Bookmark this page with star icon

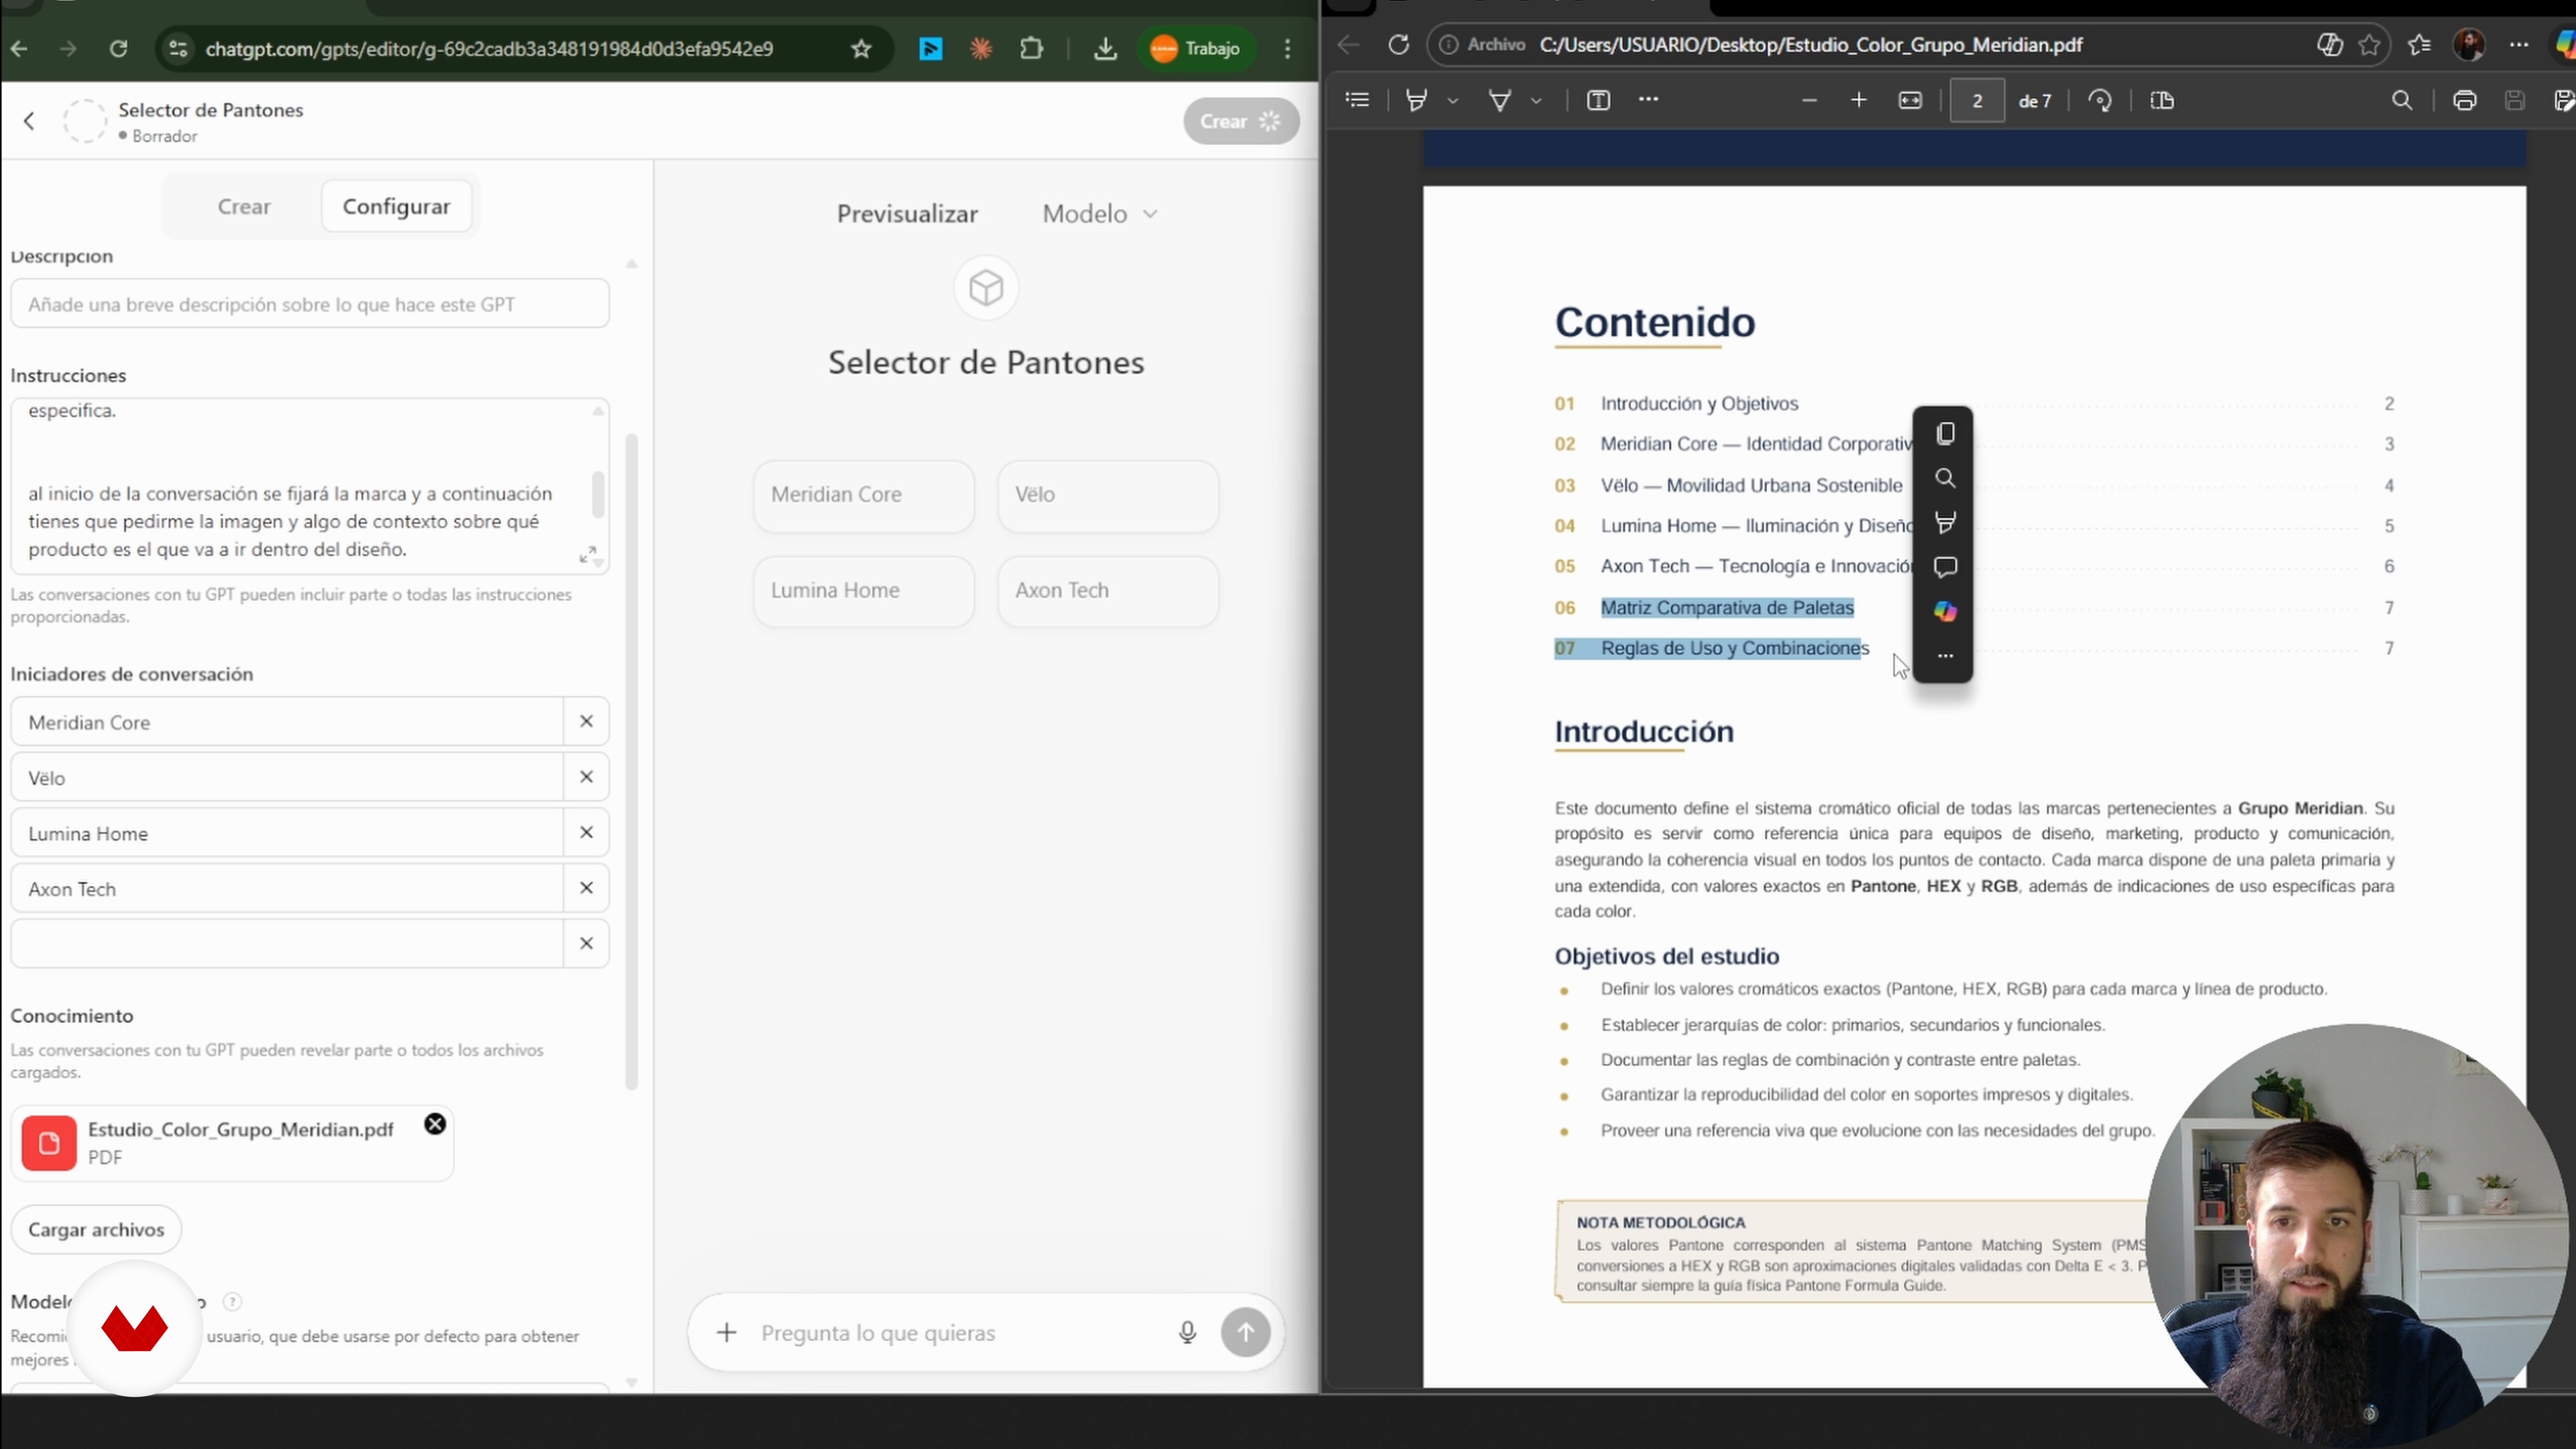click(861, 48)
